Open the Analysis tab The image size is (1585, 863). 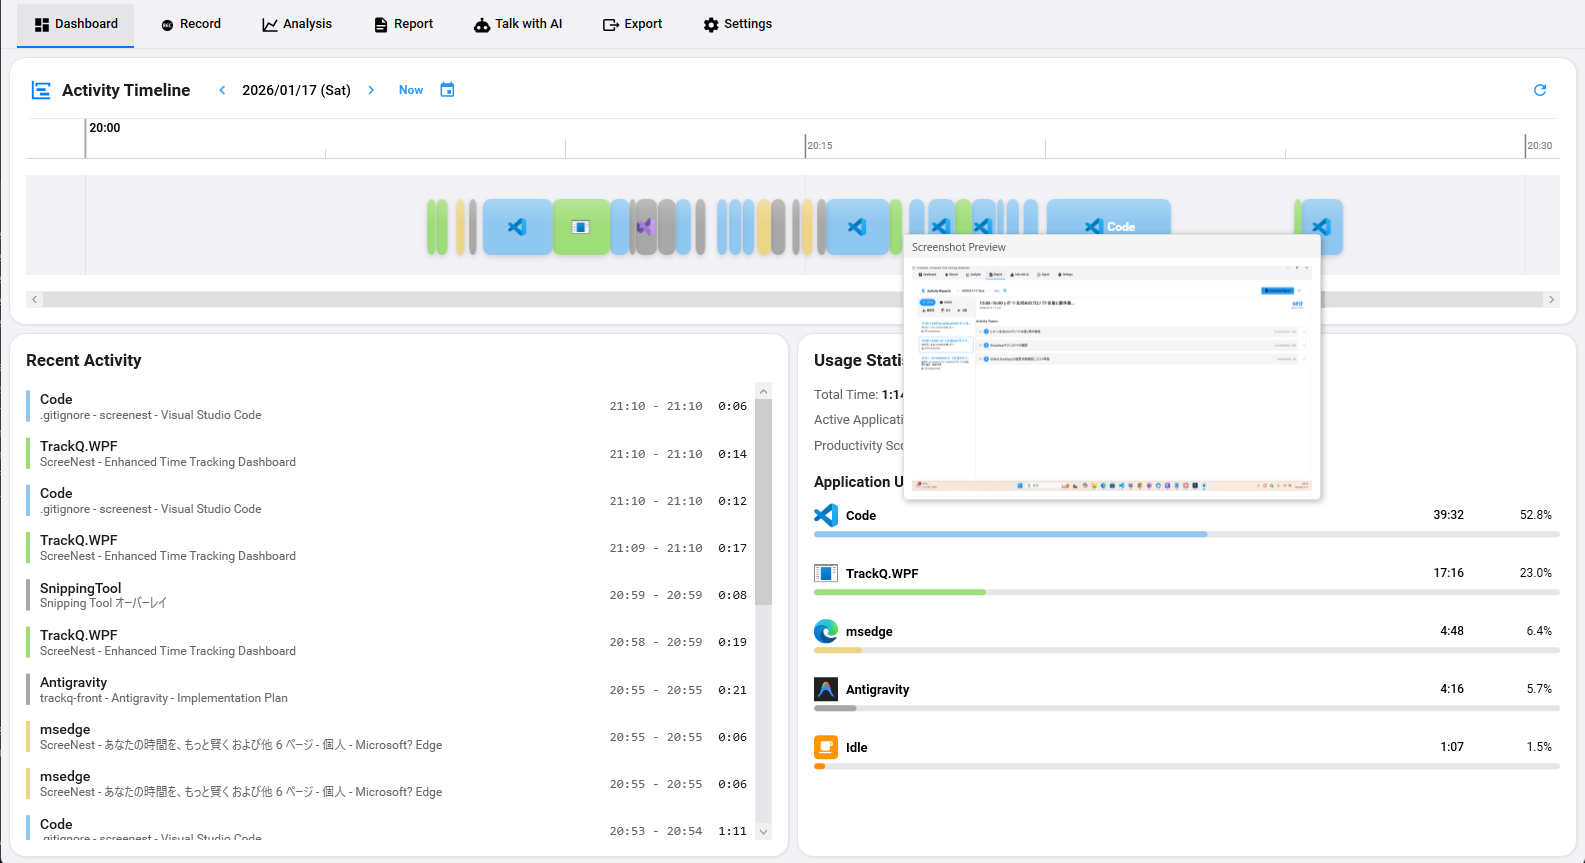pyautogui.click(x=297, y=24)
